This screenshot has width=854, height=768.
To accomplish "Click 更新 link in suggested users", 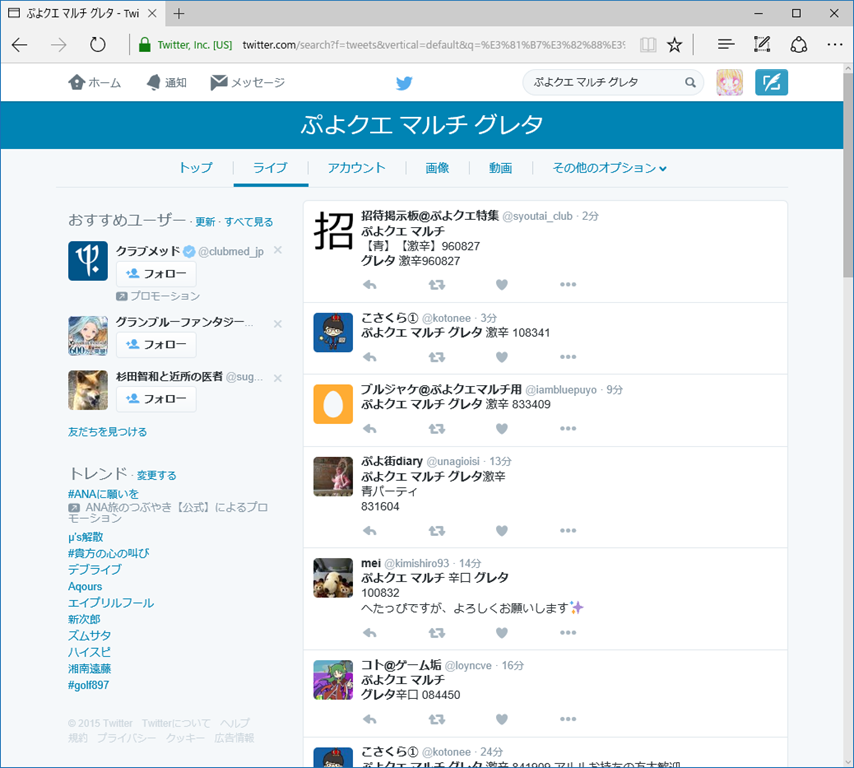I will (x=205, y=222).
